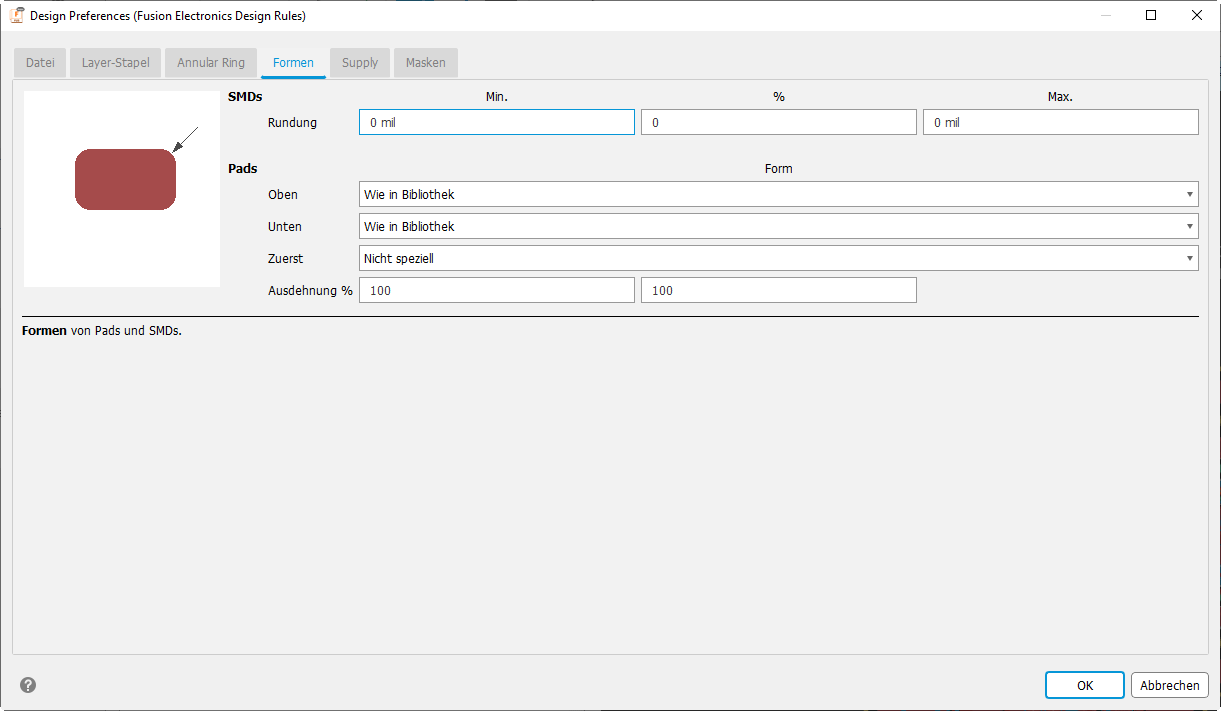Click the Rundung percent input field
Screen dimensions: 1221x711
(779, 122)
